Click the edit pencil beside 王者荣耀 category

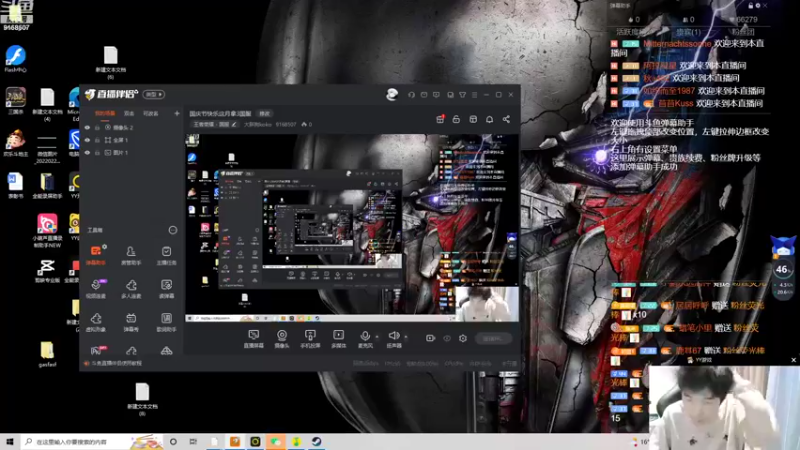pyautogui.click(x=234, y=124)
